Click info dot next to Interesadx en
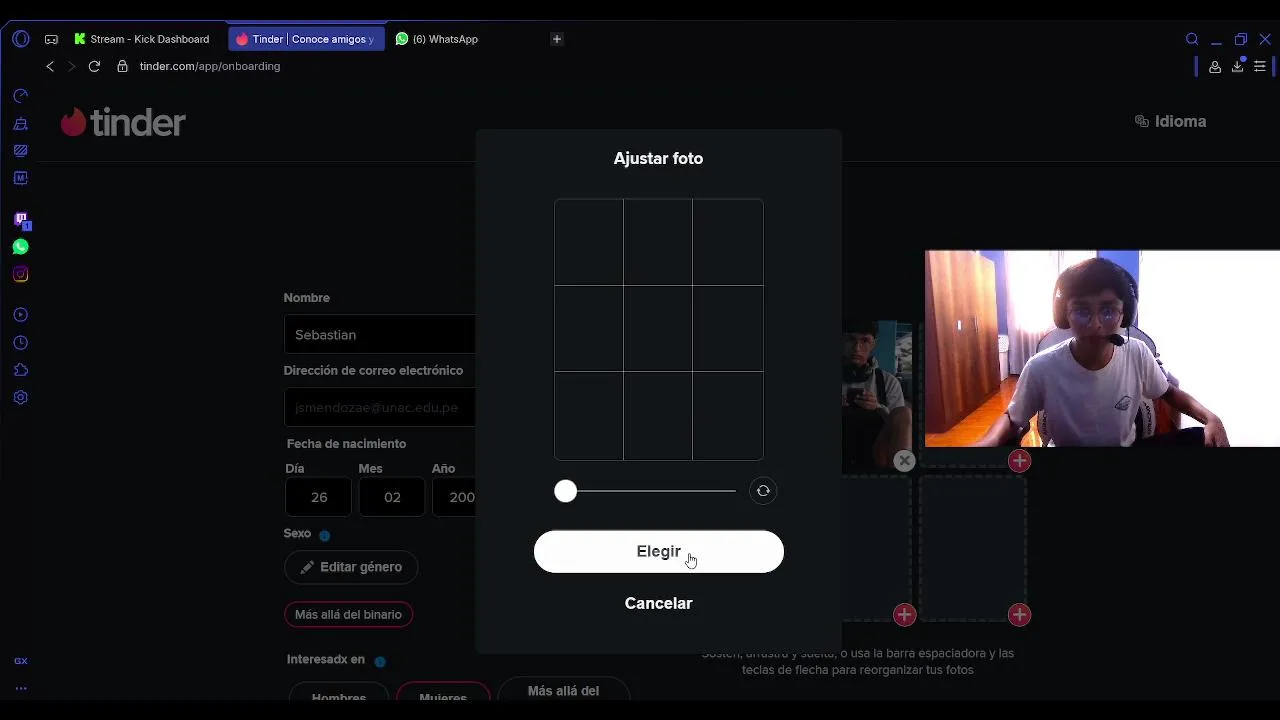 380,661
